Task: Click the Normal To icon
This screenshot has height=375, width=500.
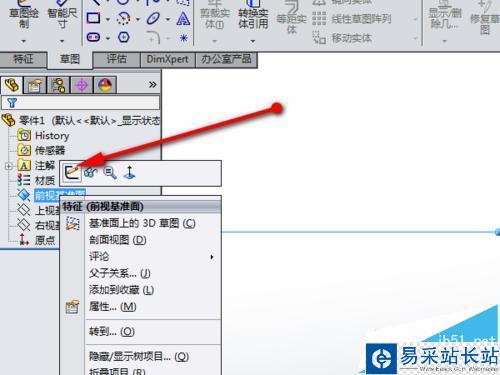Action: click(130, 173)
